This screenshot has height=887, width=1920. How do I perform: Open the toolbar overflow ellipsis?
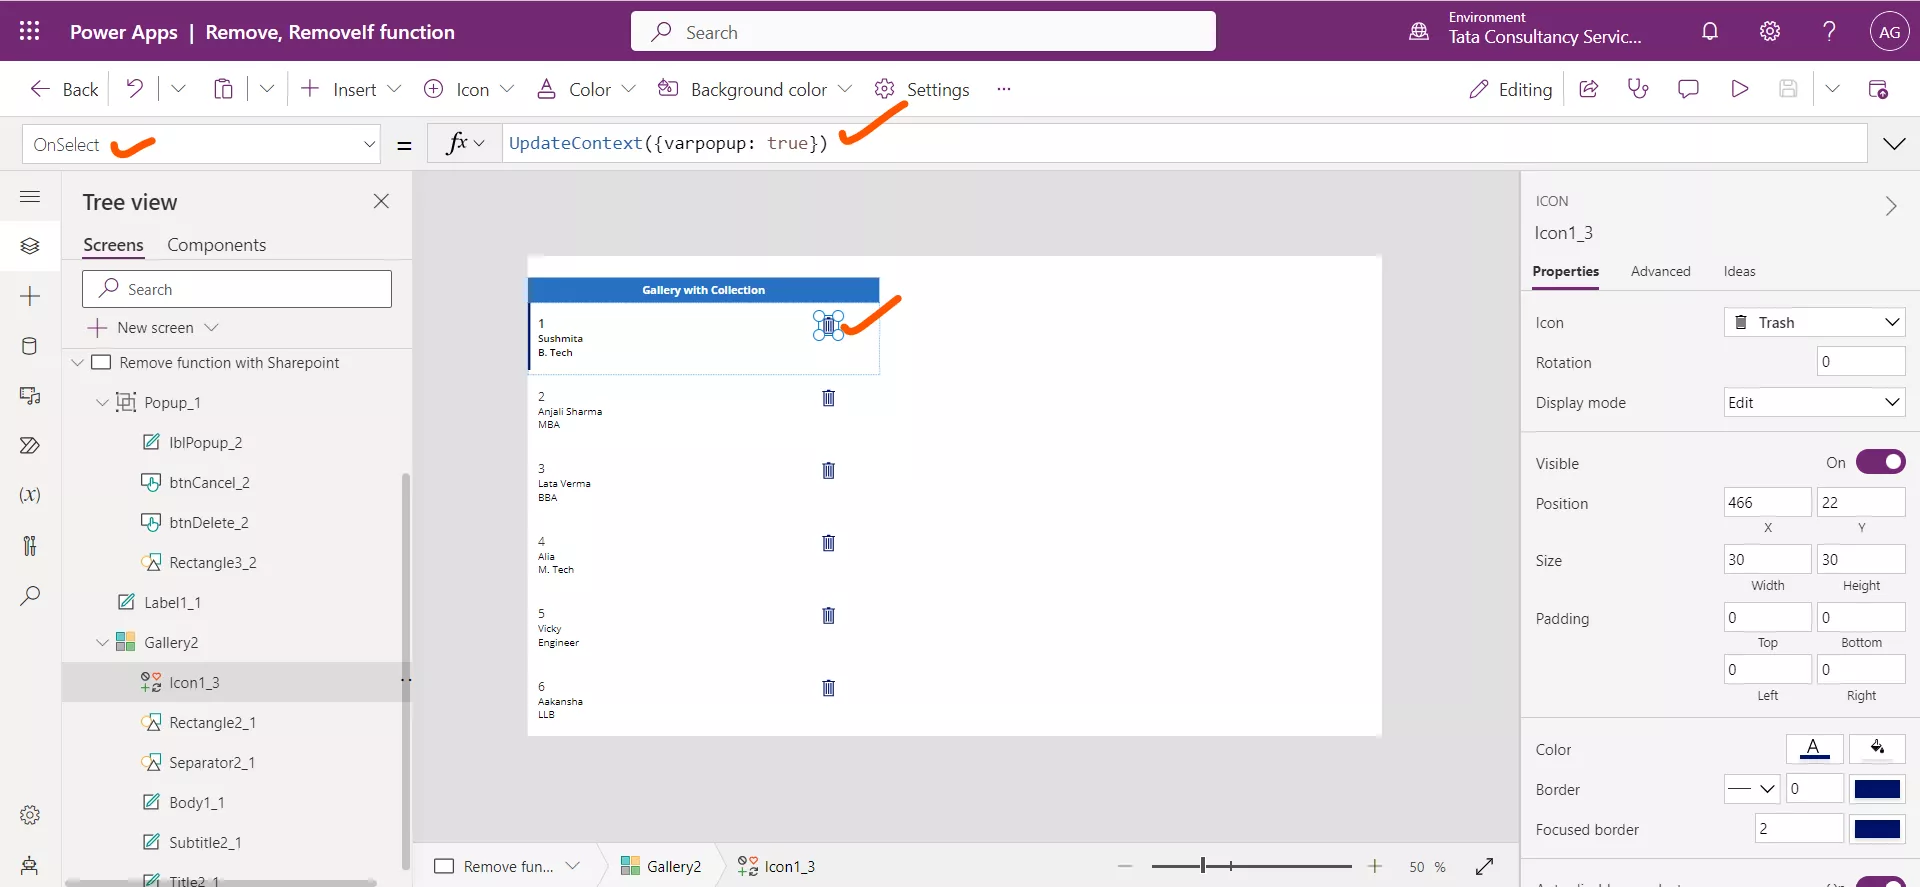tap(1003, 89)
